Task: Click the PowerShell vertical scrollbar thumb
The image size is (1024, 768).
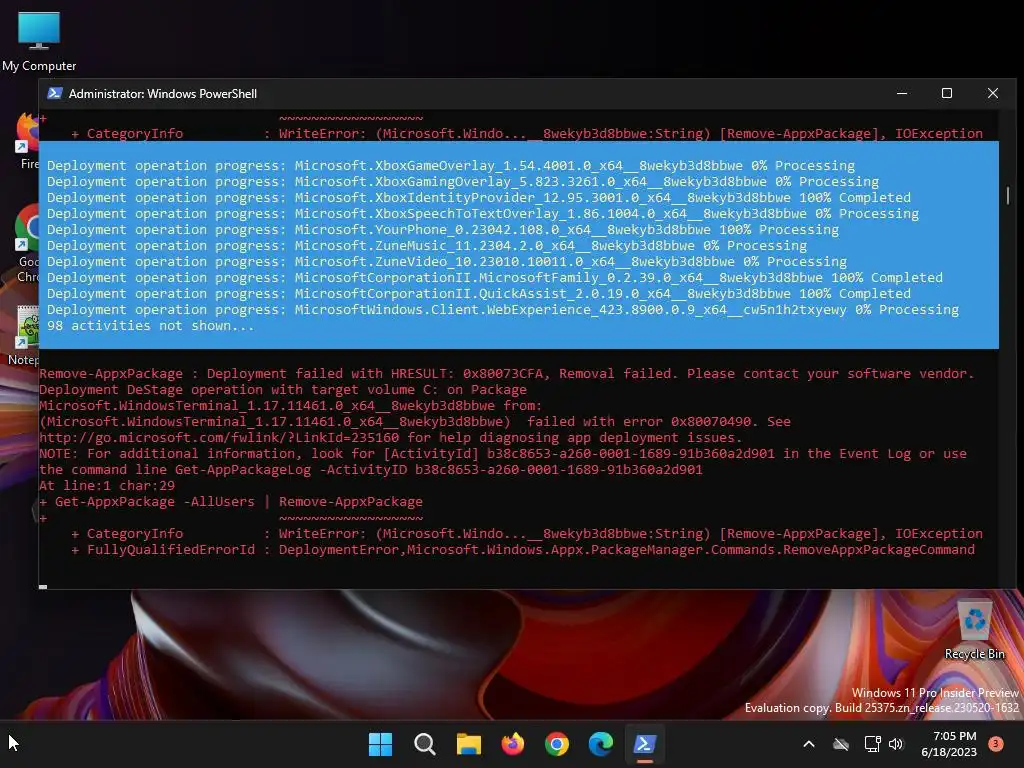Action: 1008,195
